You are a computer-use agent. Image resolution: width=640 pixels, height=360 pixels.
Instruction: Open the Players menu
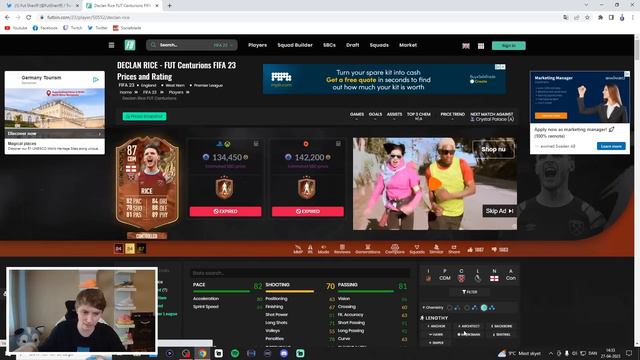click(x=258, y=45)
